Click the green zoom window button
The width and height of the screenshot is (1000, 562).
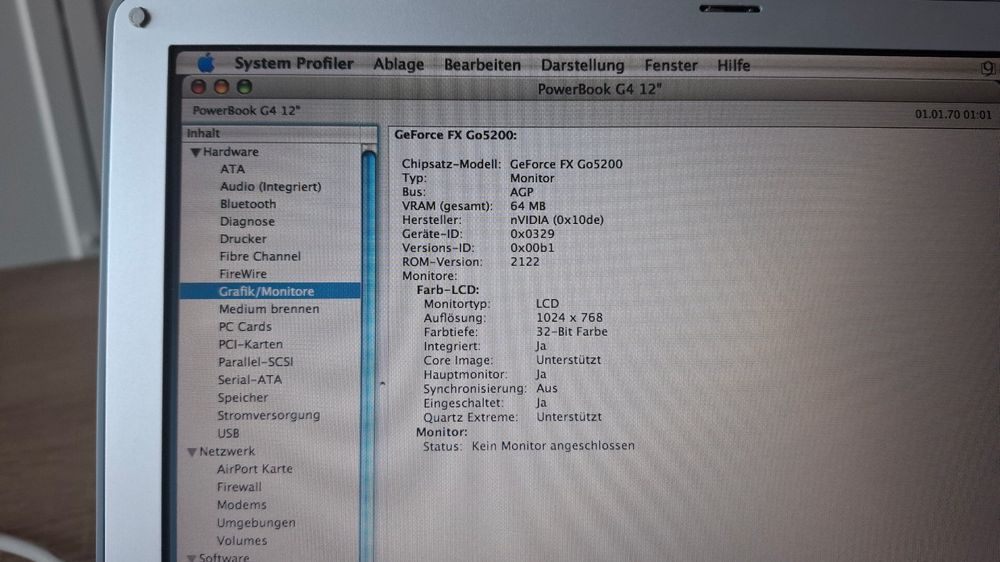pyautogui.click(x=244, y=87)
